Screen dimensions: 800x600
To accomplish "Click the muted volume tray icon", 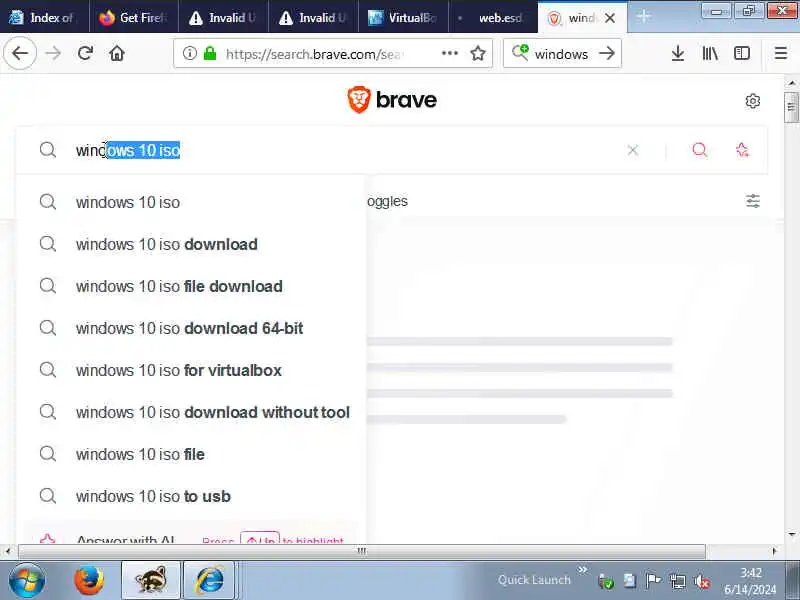I will [x=702, y=581].
